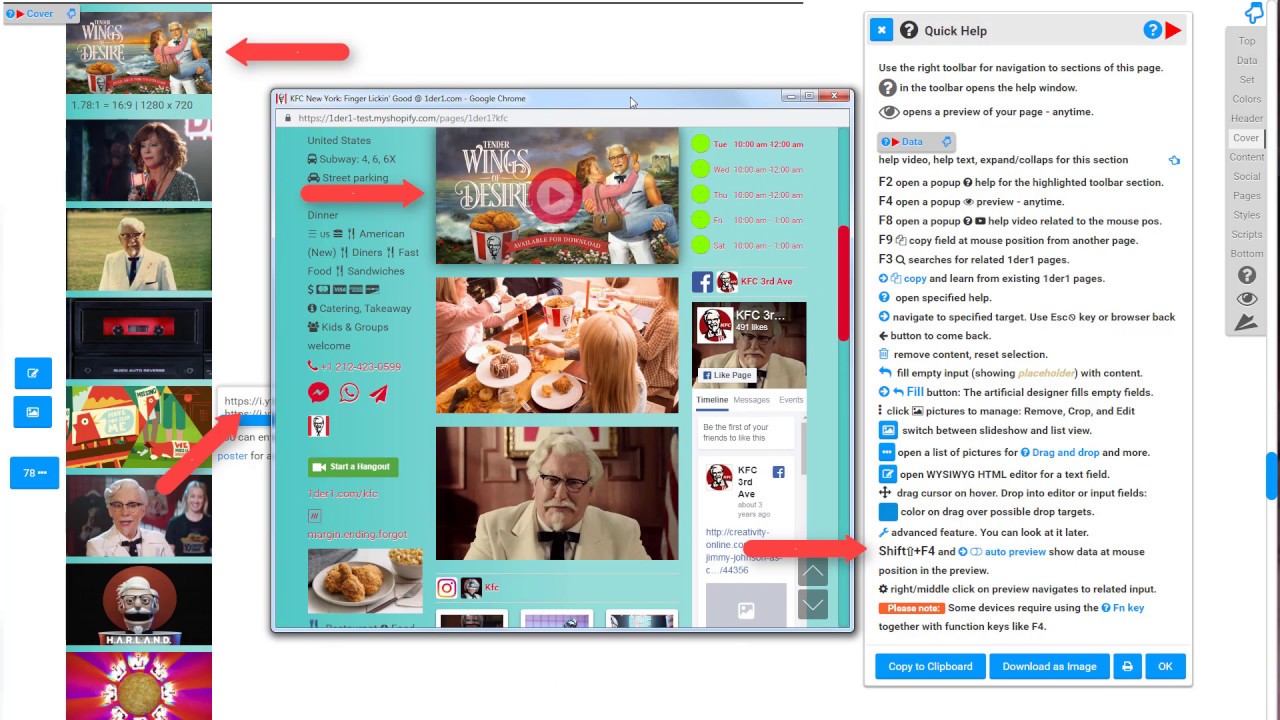Screen dimensions: 1280x720
Task: Click the pin icon in the Cover header
Action: (x=71, y=14)
